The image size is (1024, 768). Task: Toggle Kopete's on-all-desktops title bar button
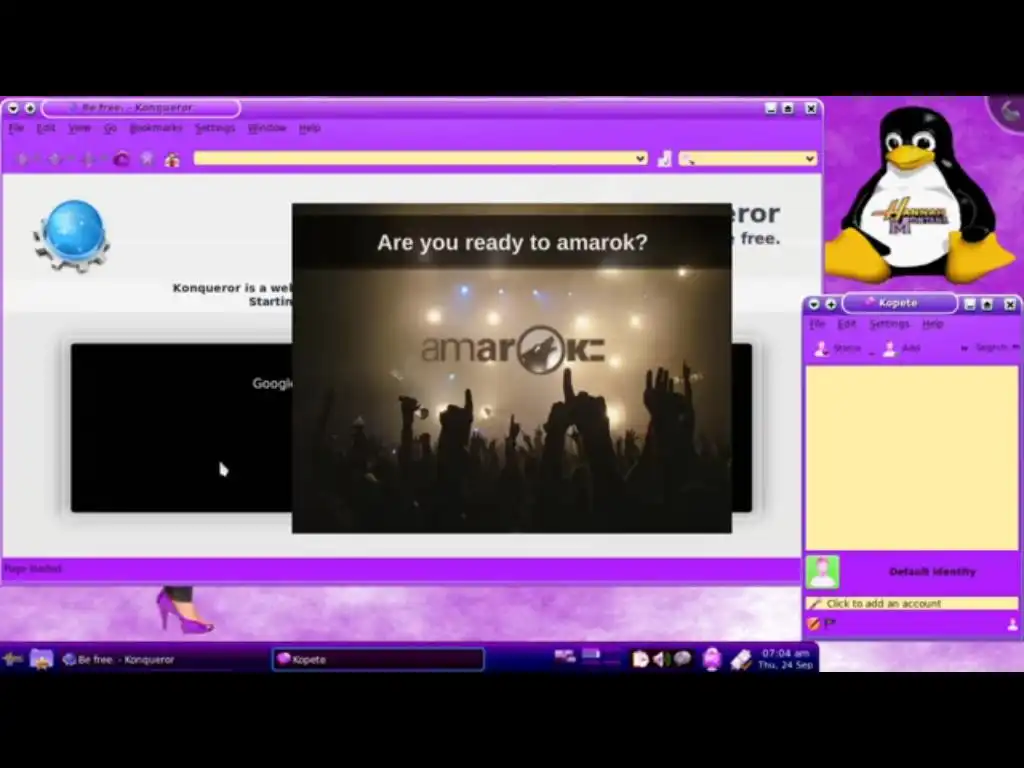pos(831,304)
